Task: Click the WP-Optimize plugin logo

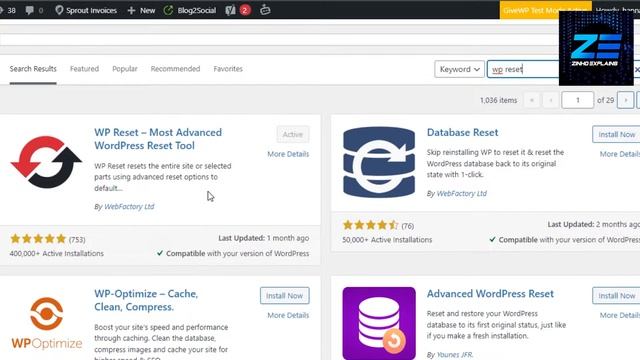Action: click(47, 323)
